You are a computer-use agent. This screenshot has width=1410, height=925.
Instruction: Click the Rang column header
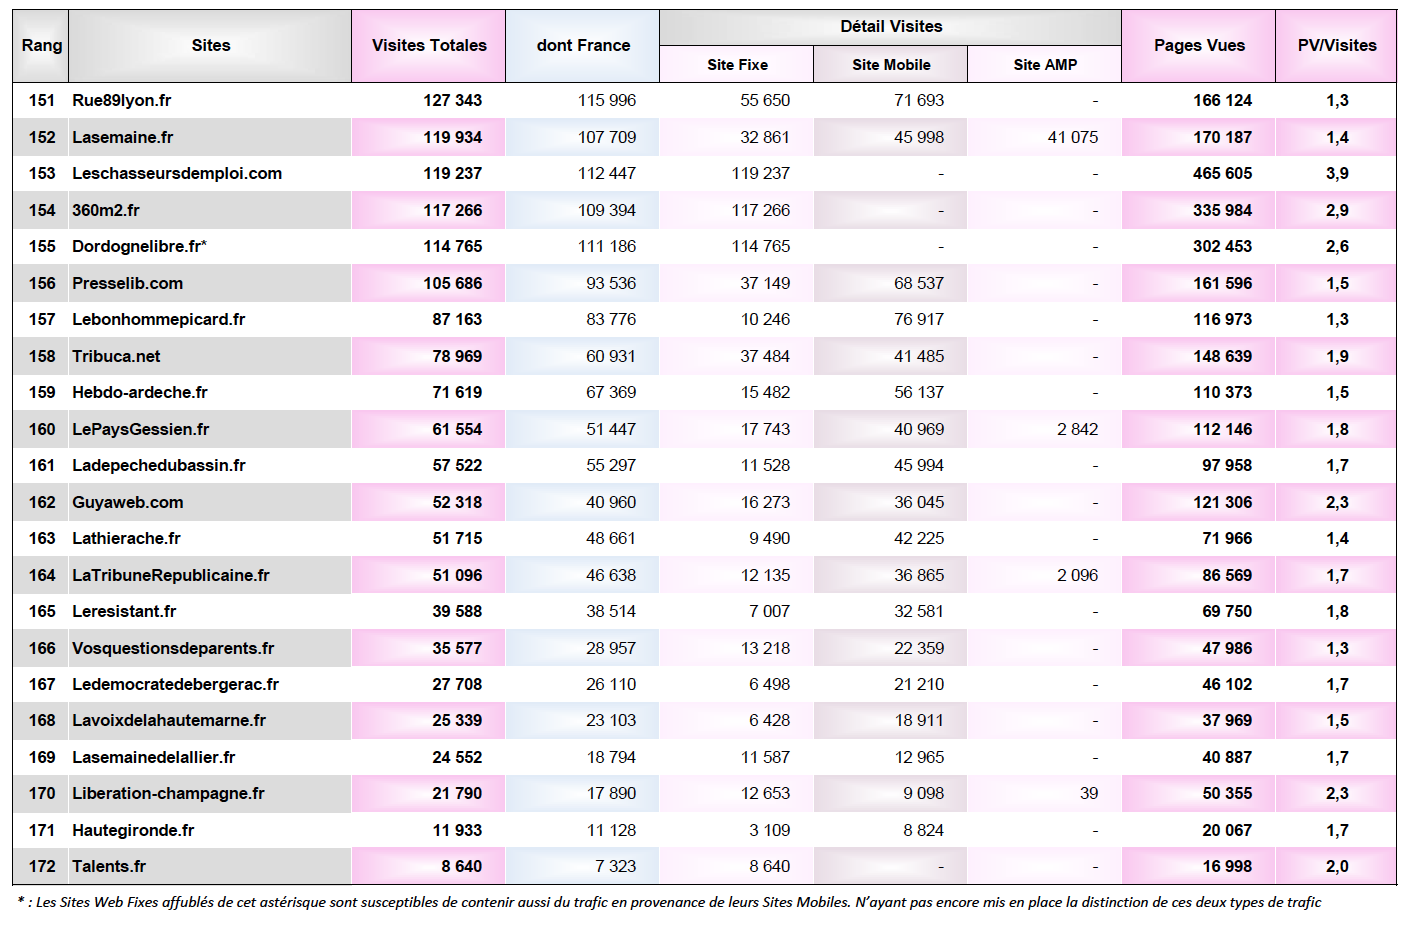coord(42,46)
